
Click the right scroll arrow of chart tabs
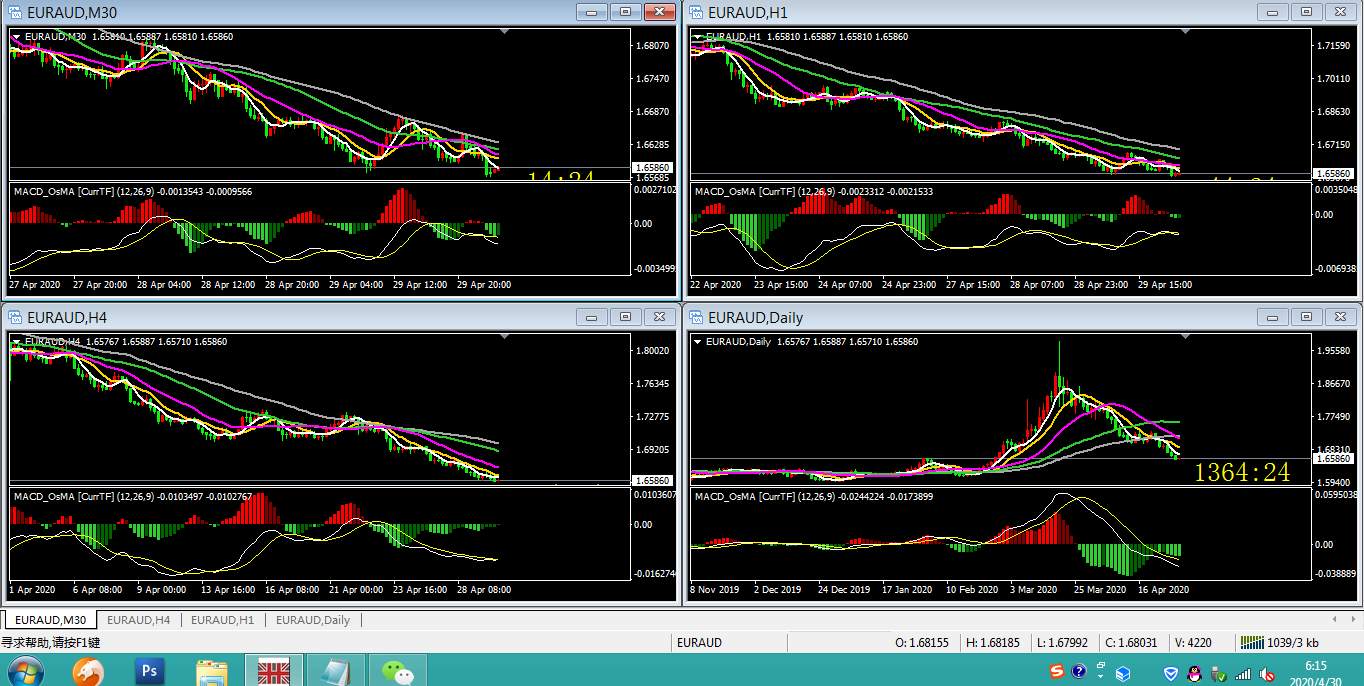coord(1353,620)
